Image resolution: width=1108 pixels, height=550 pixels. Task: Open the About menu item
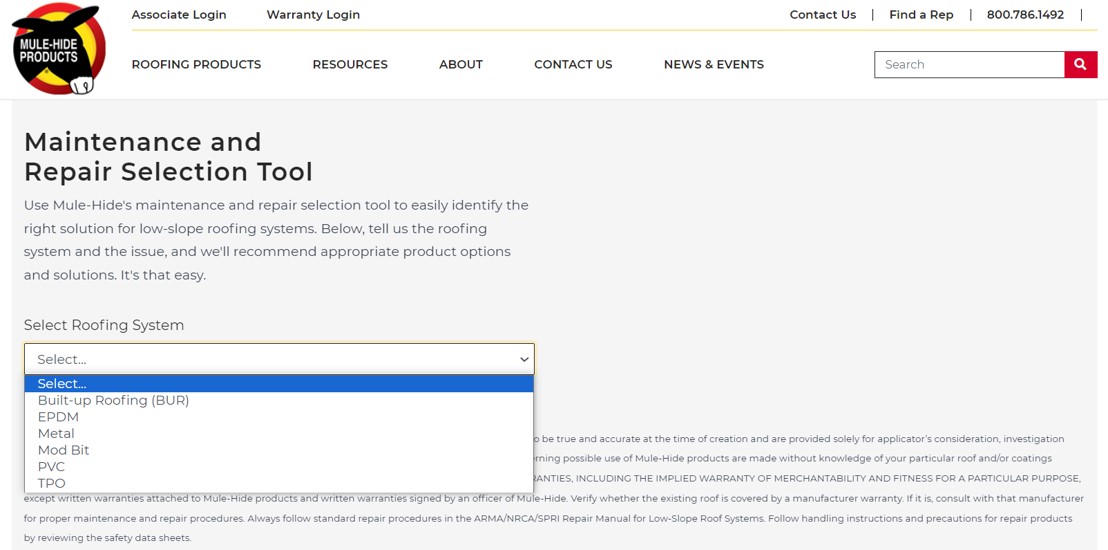tap(461, 64)
